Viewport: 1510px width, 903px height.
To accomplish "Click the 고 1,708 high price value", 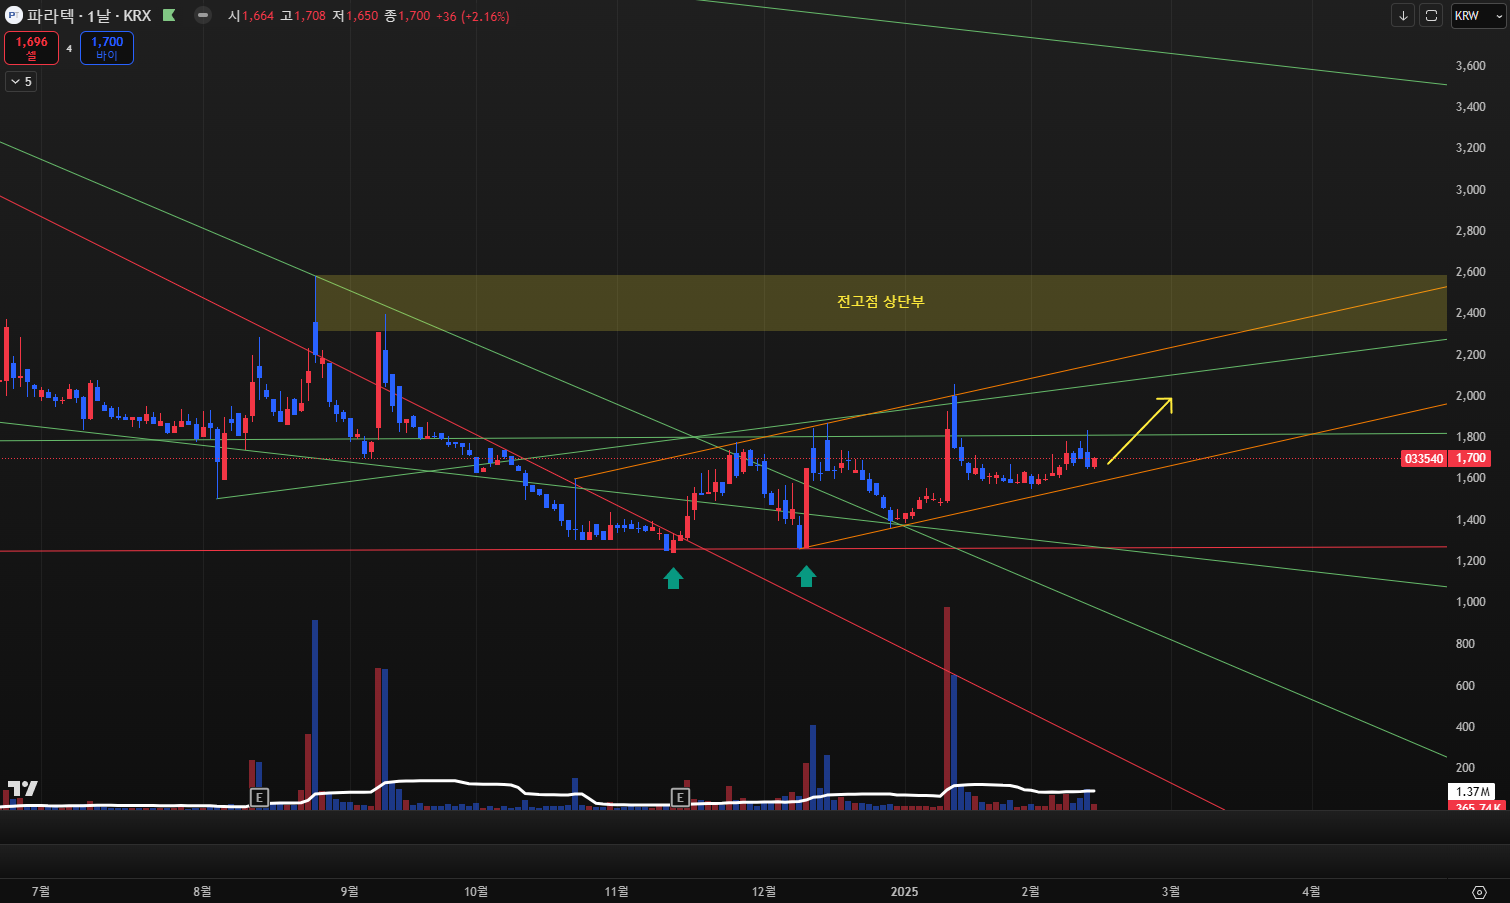I will (x=303, y=16).
